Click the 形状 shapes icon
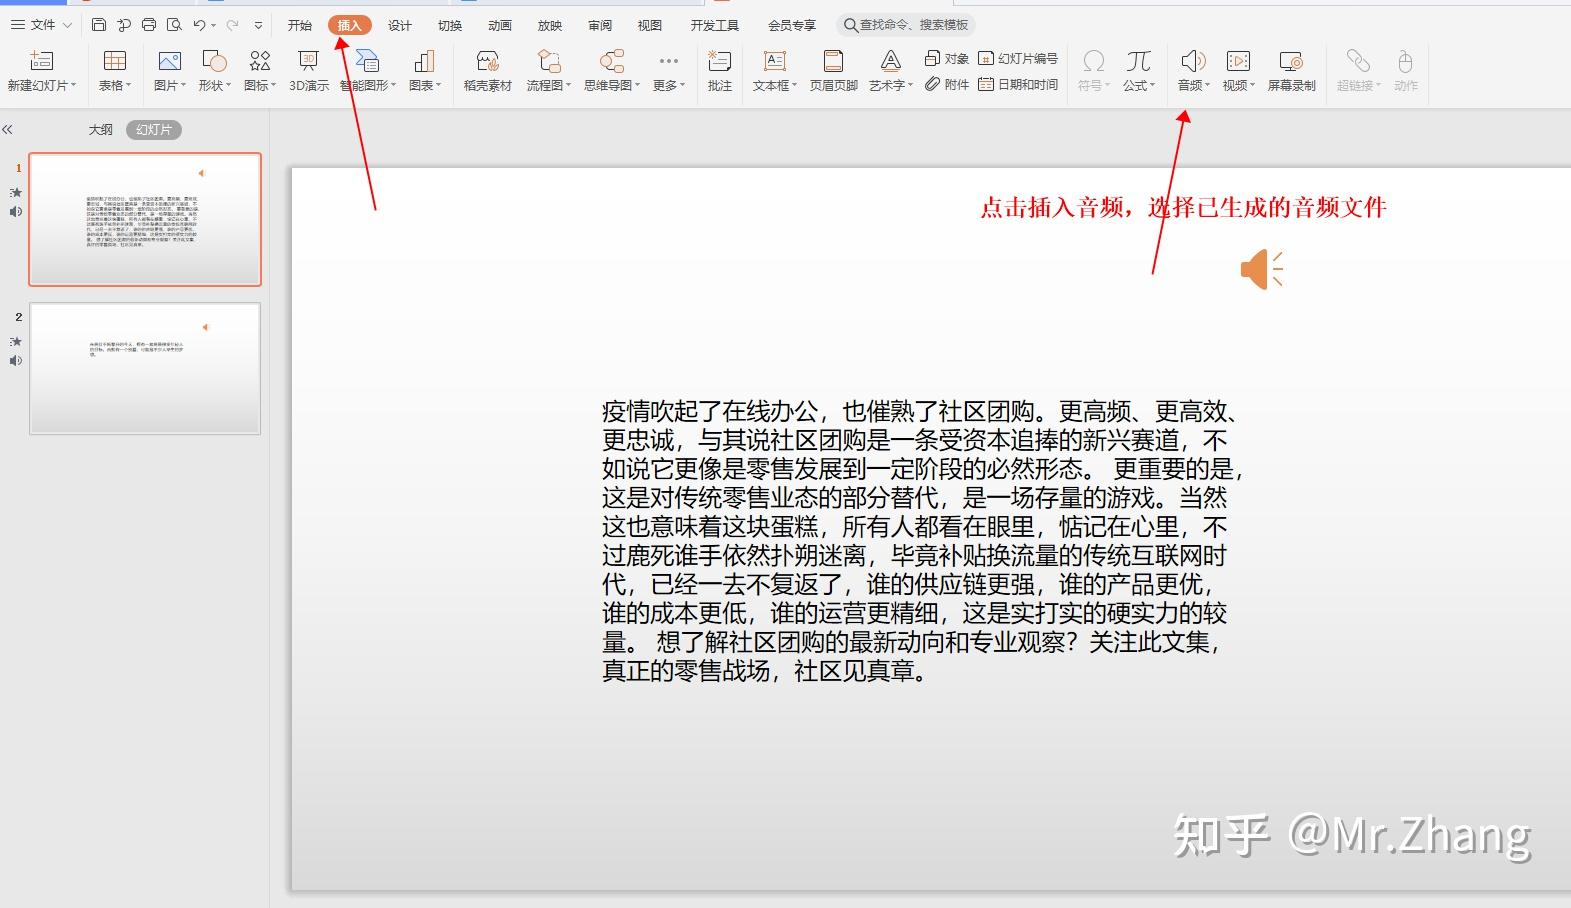This screenshot has height=908, width=1571. coord(214,61)
